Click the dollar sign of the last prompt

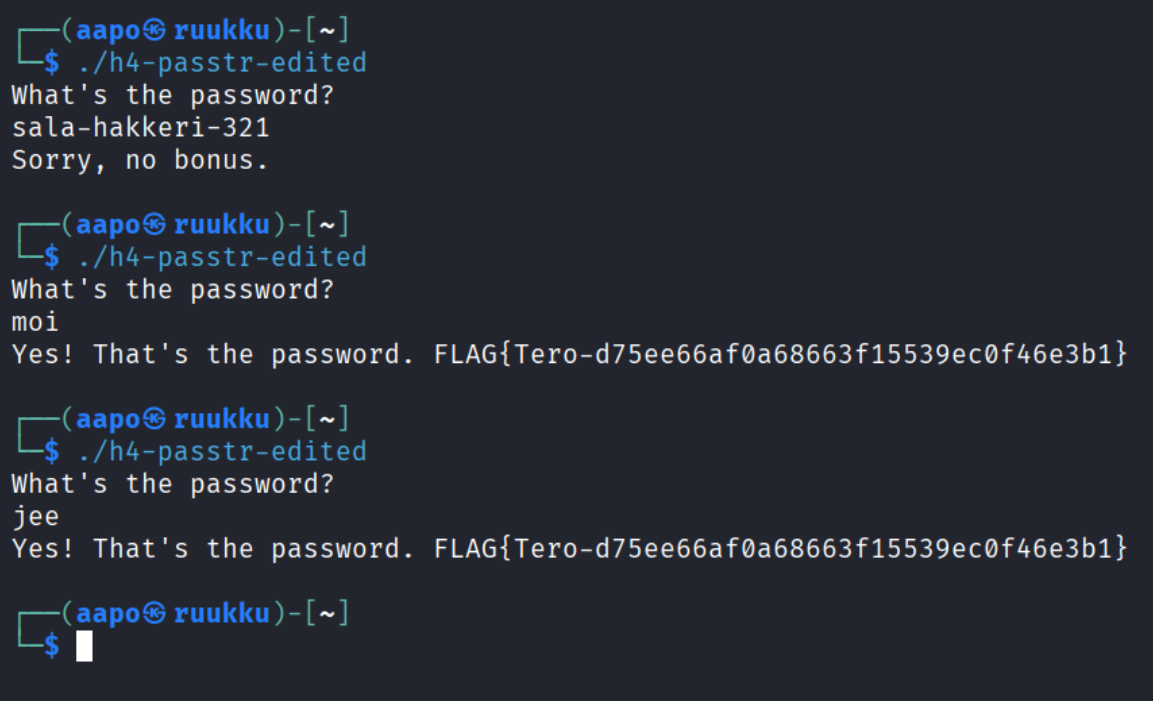(x=52, y=646)
